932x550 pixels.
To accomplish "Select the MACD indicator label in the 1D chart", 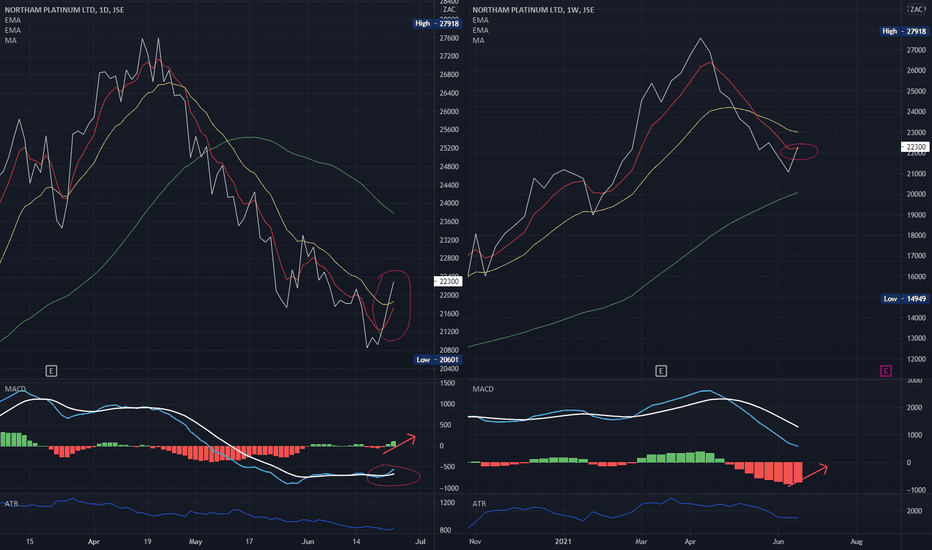I will pyautogui.click(x=15, y=389).
